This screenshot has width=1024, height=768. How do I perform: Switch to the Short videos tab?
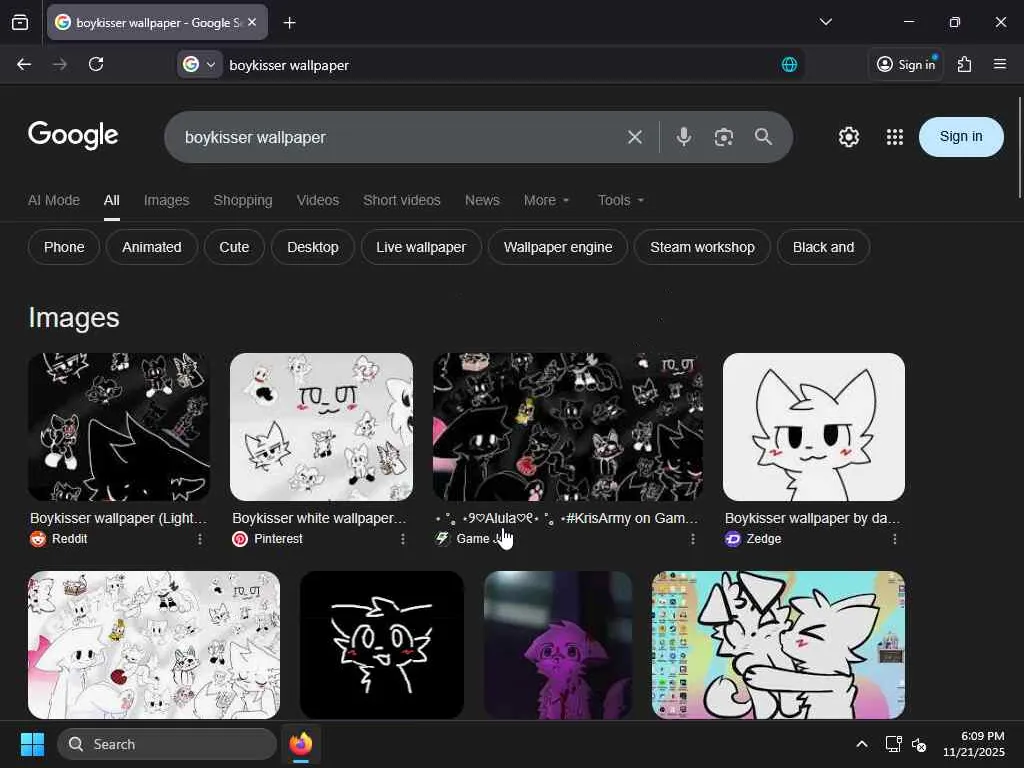(402, 200)
